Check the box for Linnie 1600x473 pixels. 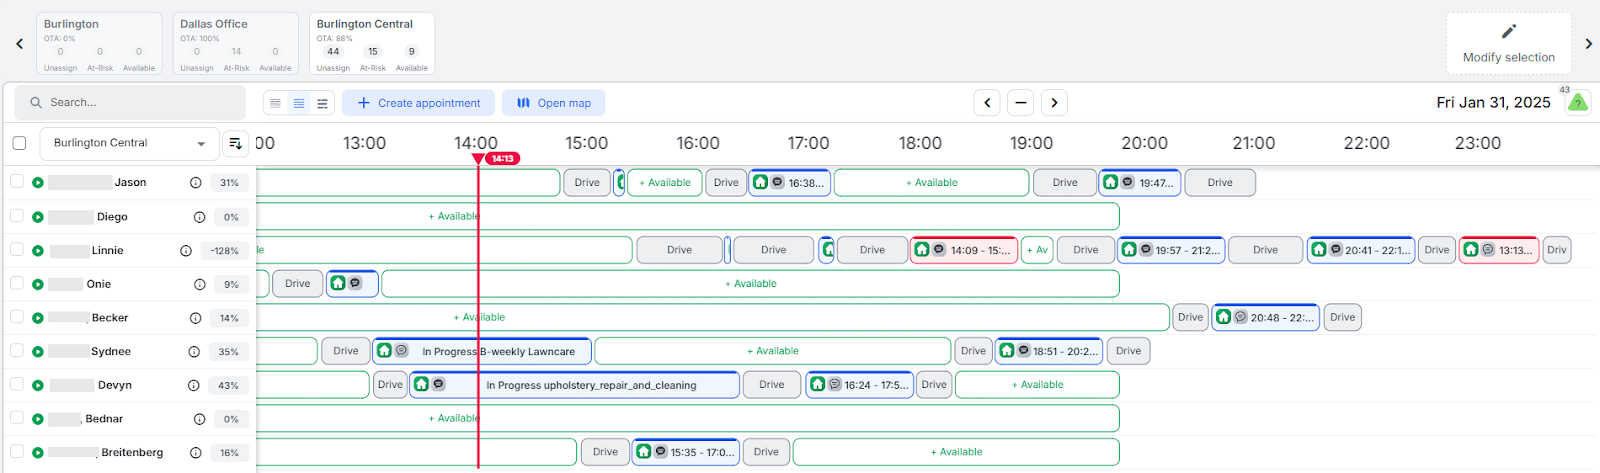(17, 249)
